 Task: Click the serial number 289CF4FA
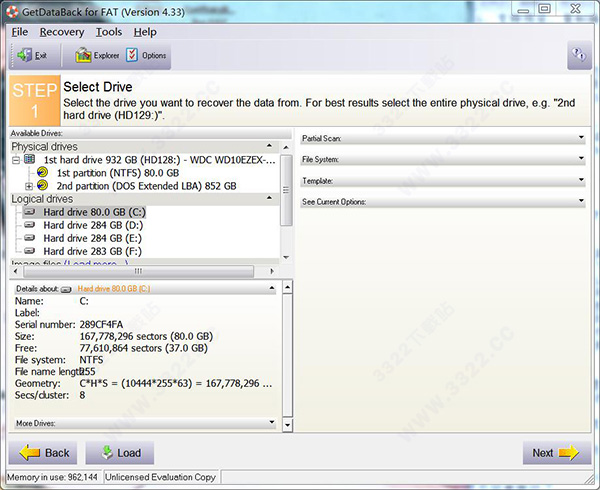pyautogui.click(x=101, y=325)
